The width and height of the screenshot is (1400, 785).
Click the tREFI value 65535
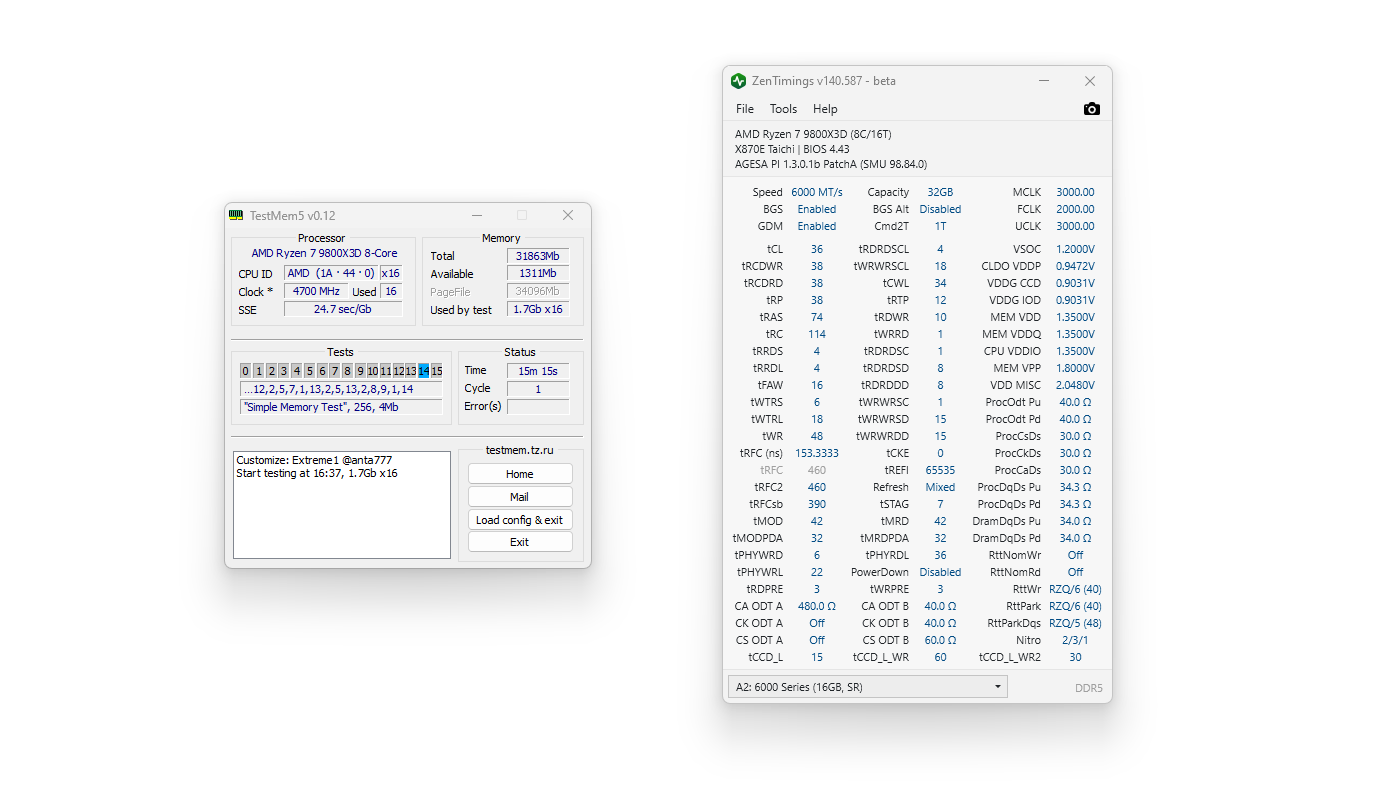[x=940, y=470]
